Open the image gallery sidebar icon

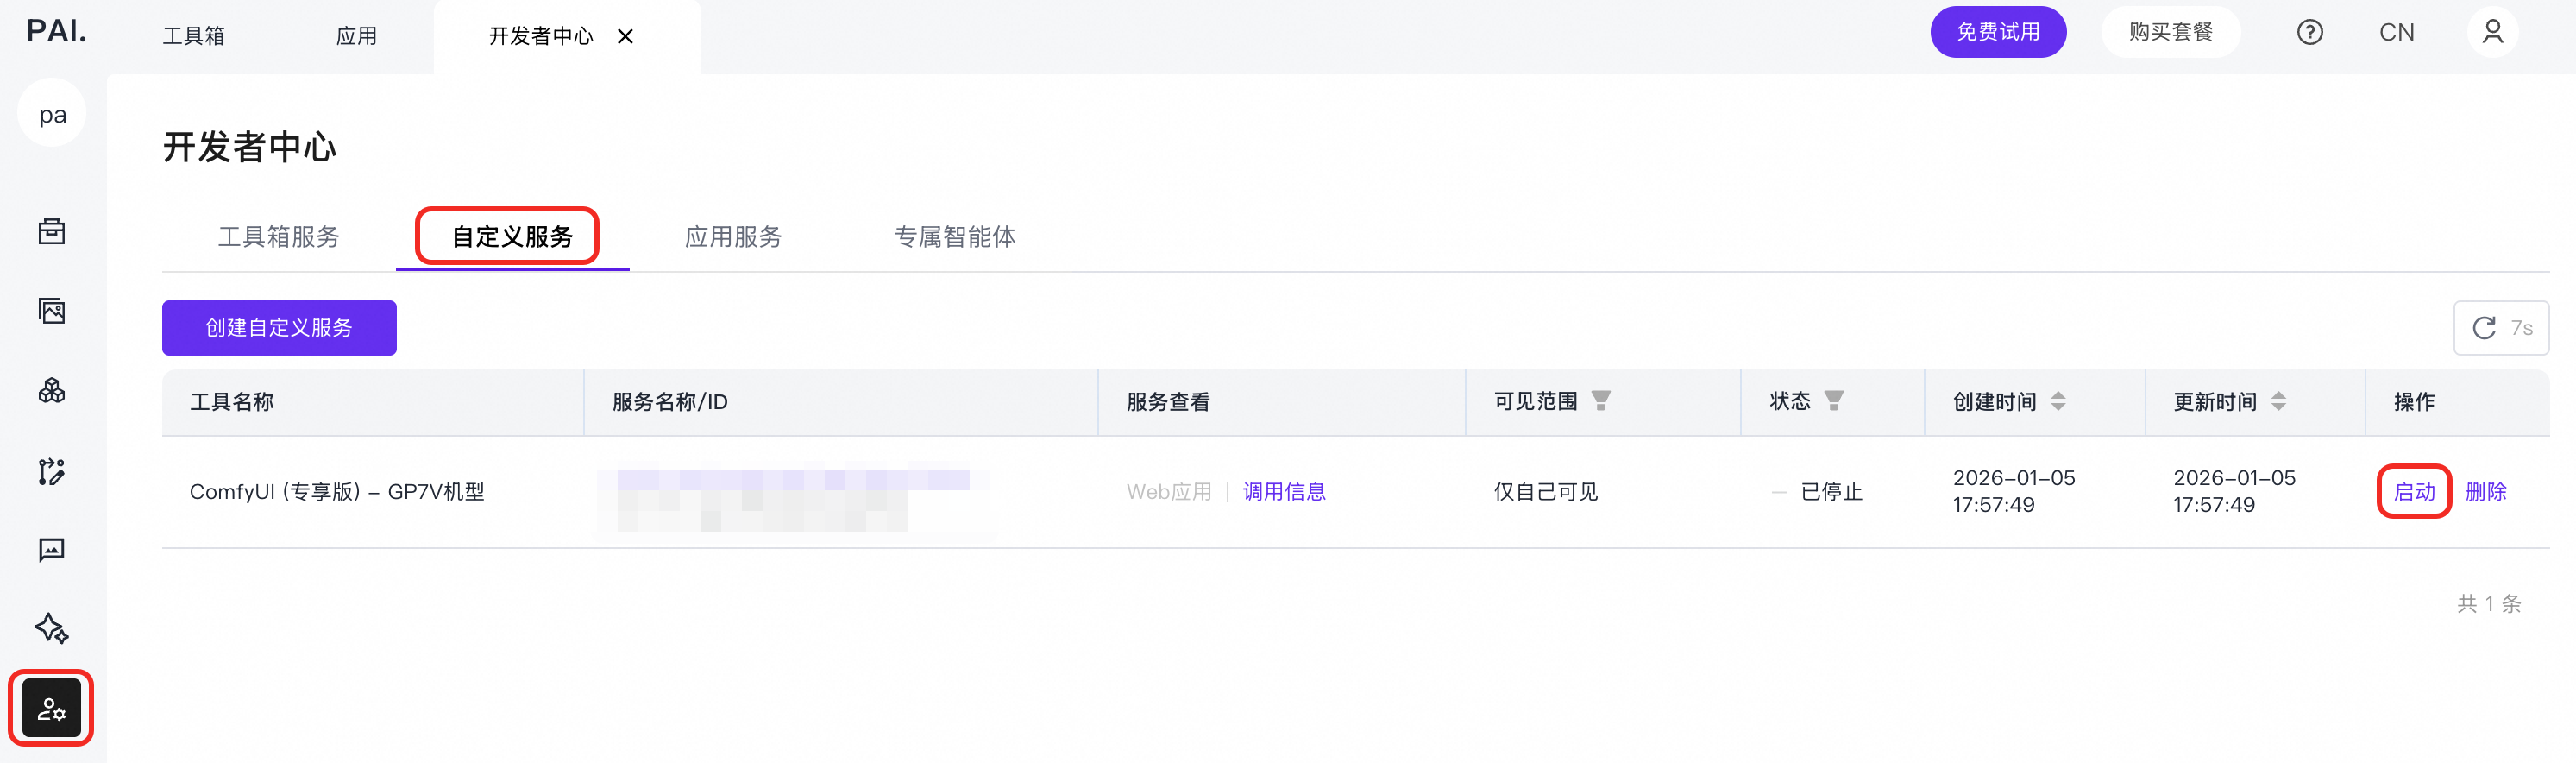(x=52, y=311)
